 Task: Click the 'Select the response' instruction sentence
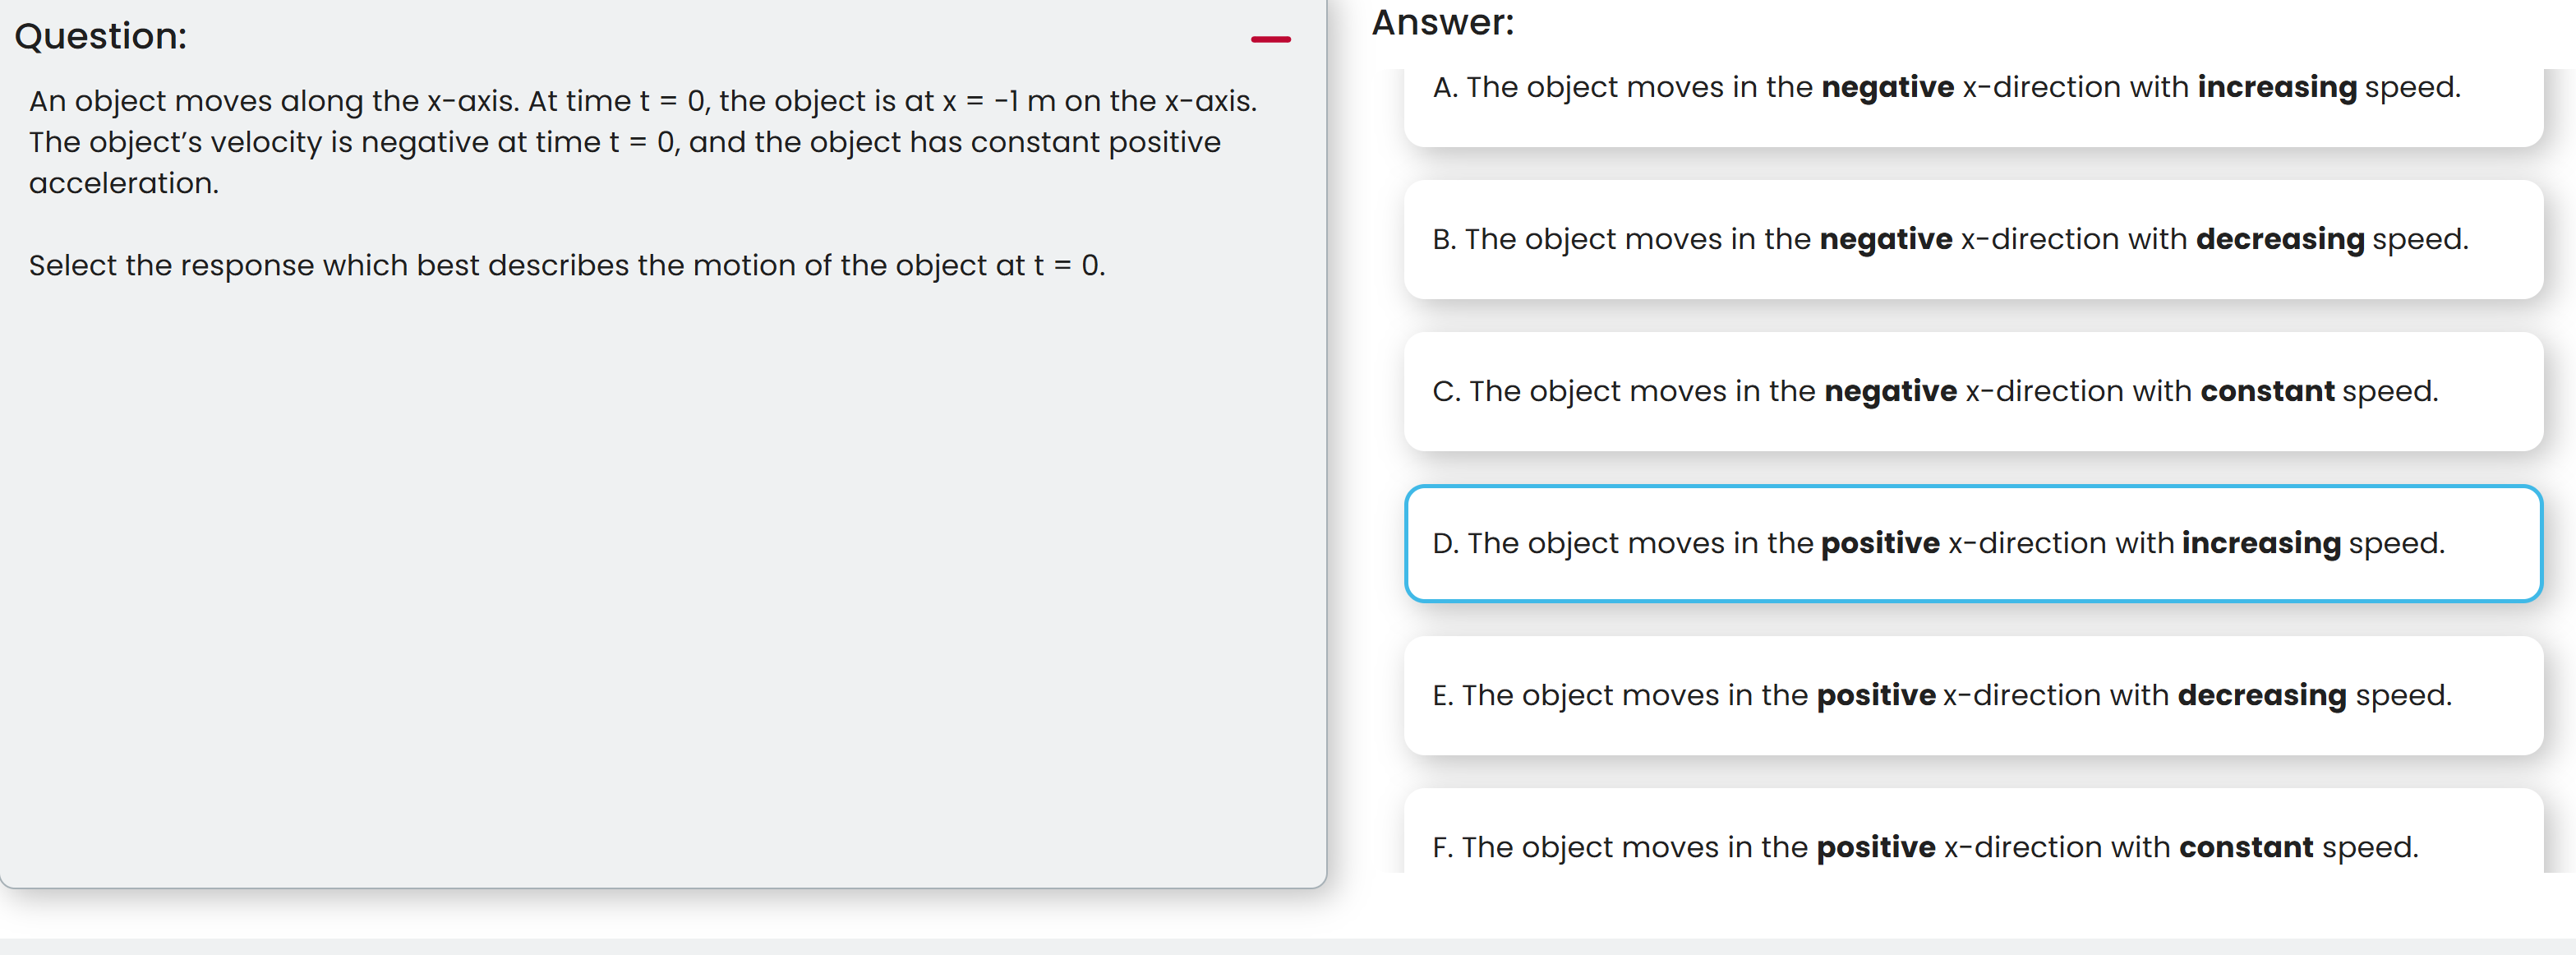(x=566, y=265)
